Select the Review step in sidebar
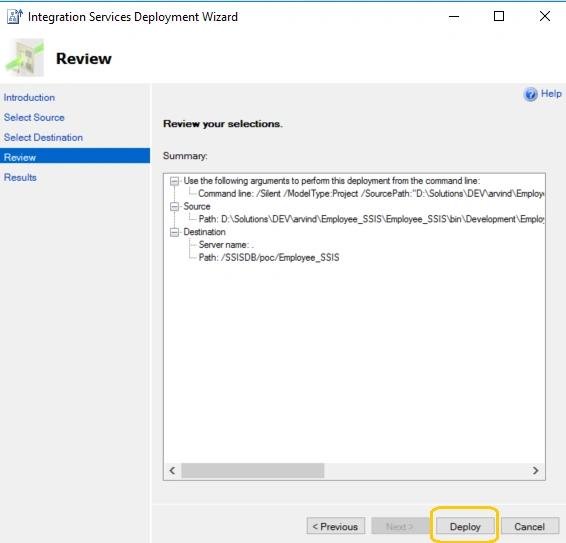This screenshot has height=543, width=566. 75,157
